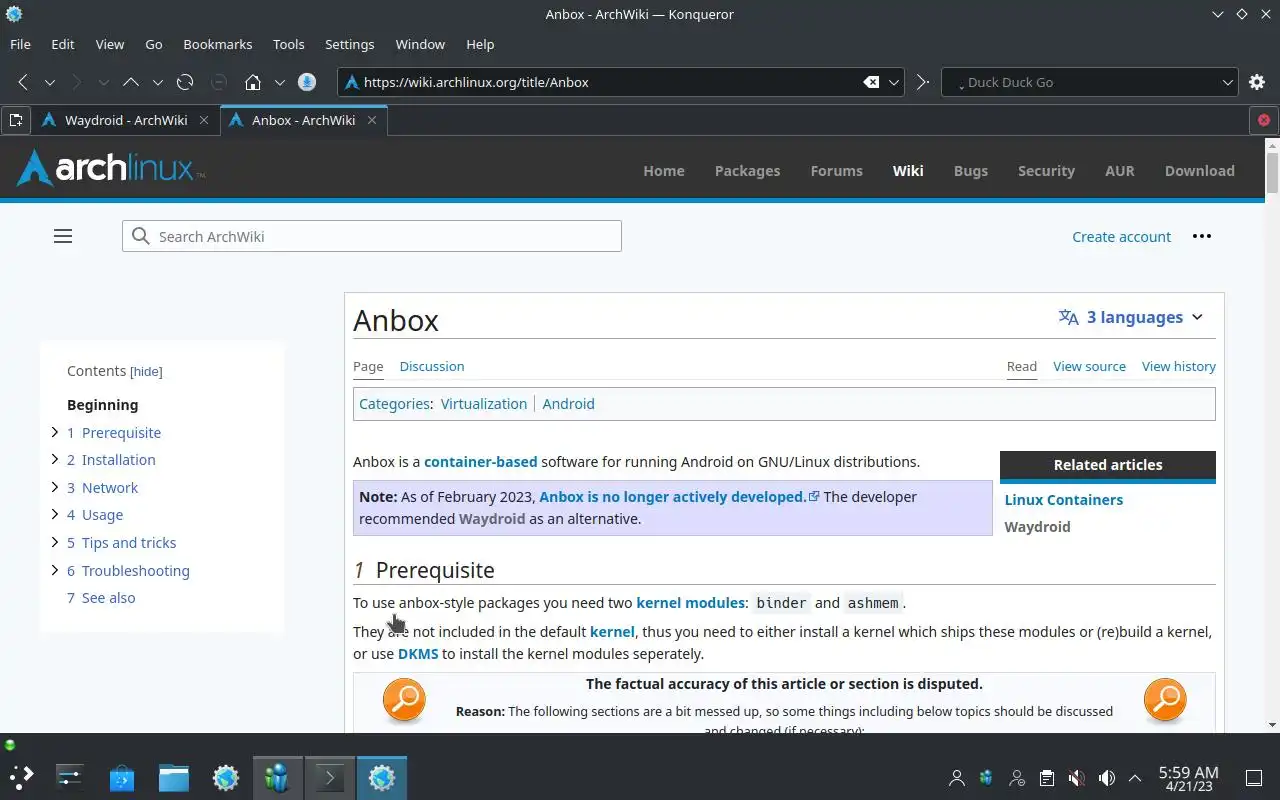Image resolution: width=1280 pixels, height=800 pixels.
Task: Click Create account link
Action: point(1121,236)
